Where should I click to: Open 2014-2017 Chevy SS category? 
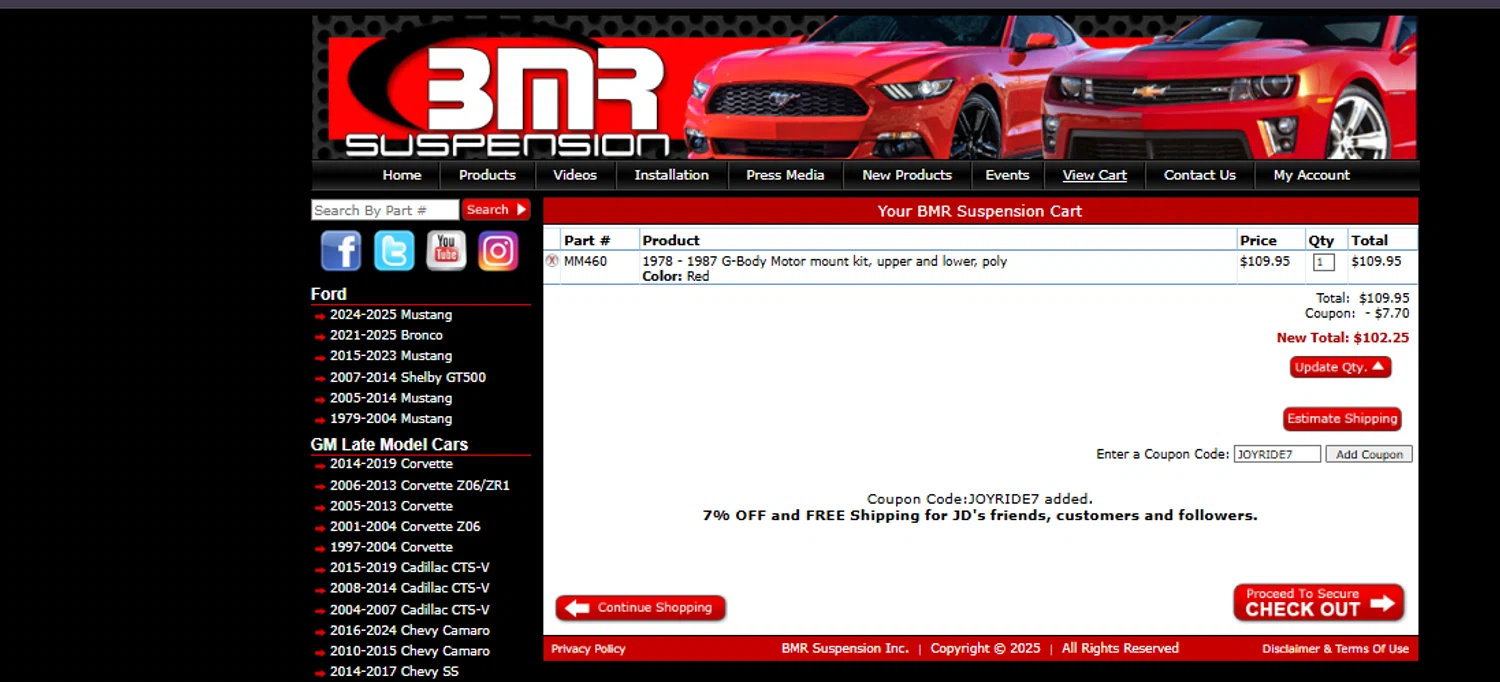[394, 672]
